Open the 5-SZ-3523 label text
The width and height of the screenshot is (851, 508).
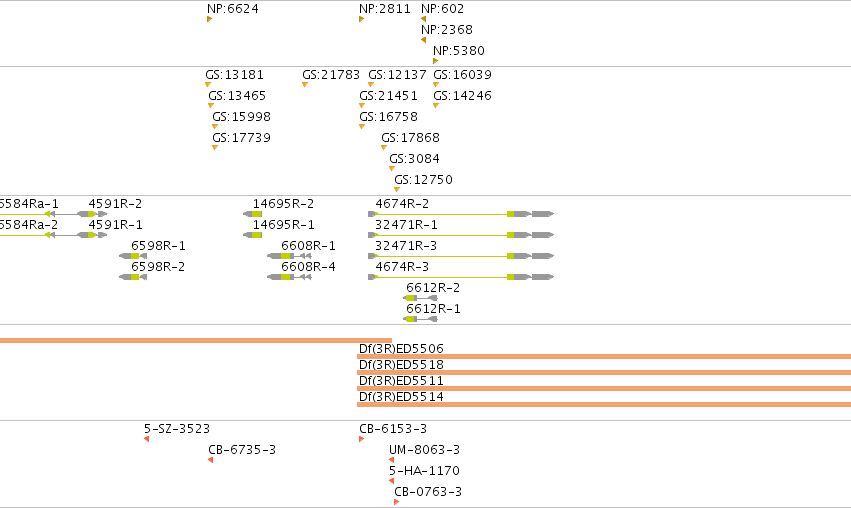[x=177, y=429]
